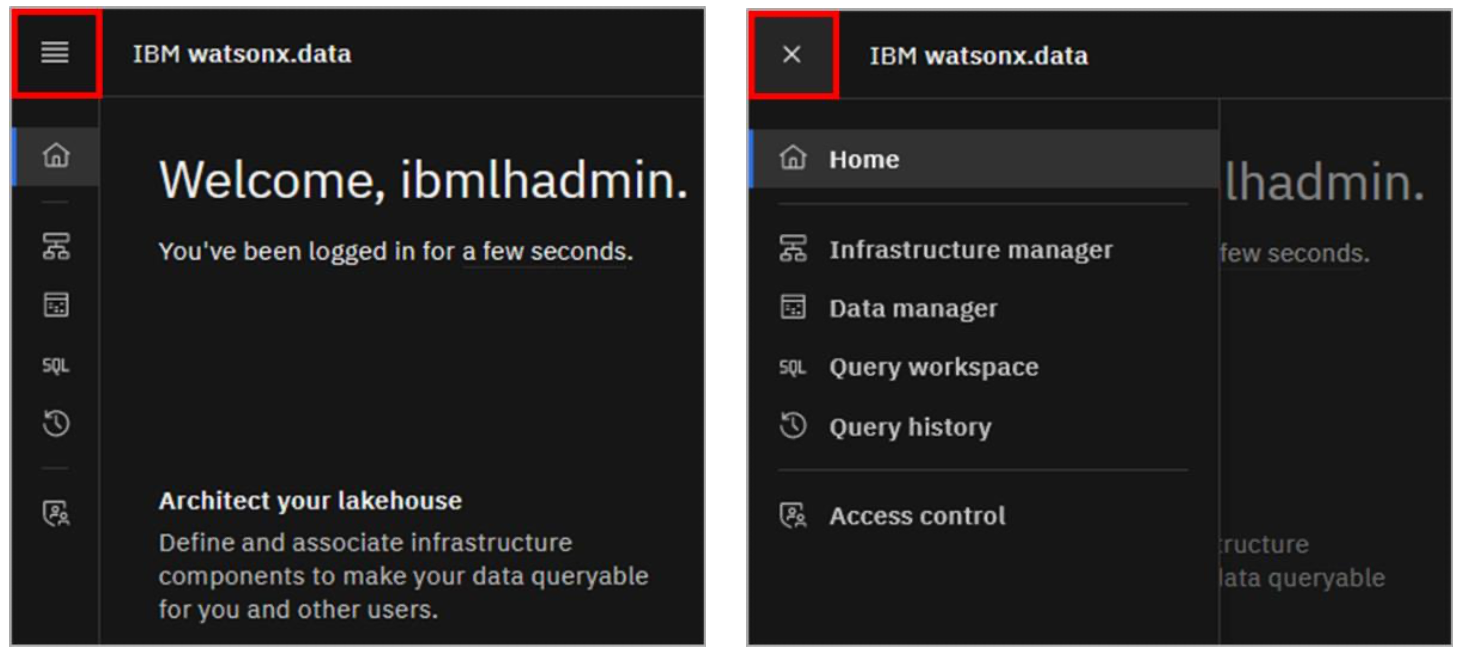This screenshot has height=654, width=1464.
Task: Close the expanded navigation menu with the X
Action: 792,54
